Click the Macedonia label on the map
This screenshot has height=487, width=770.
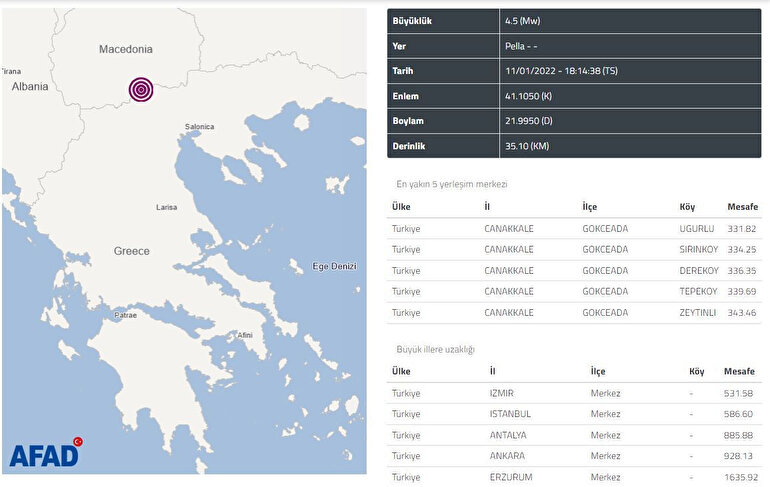126,49
